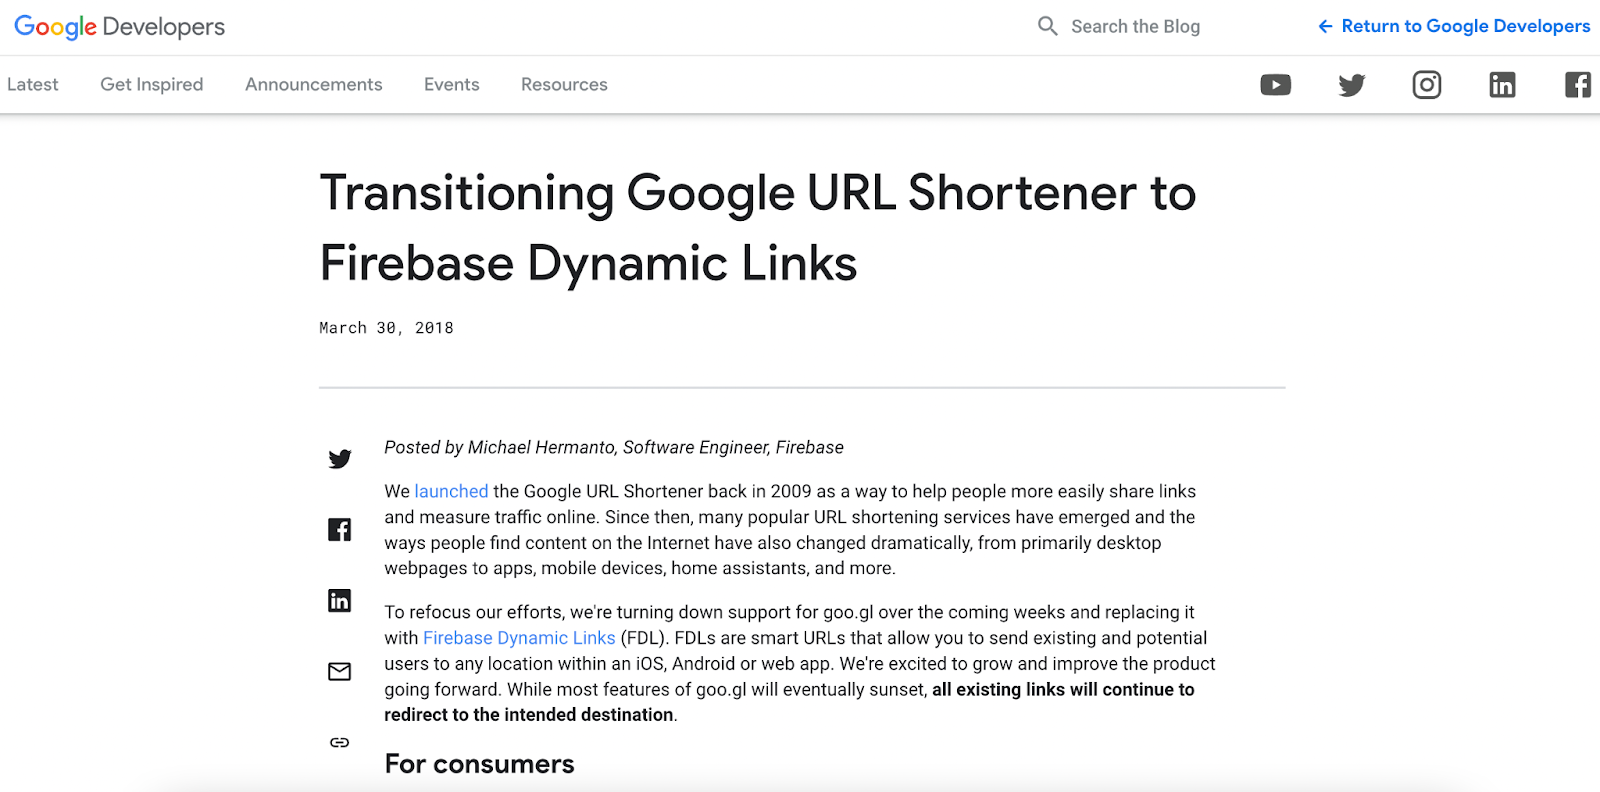Image resolution: width=1600 pixels, height=792 pixels.
Task: Click Return to Google Developers link
Action: (1454, 26)
